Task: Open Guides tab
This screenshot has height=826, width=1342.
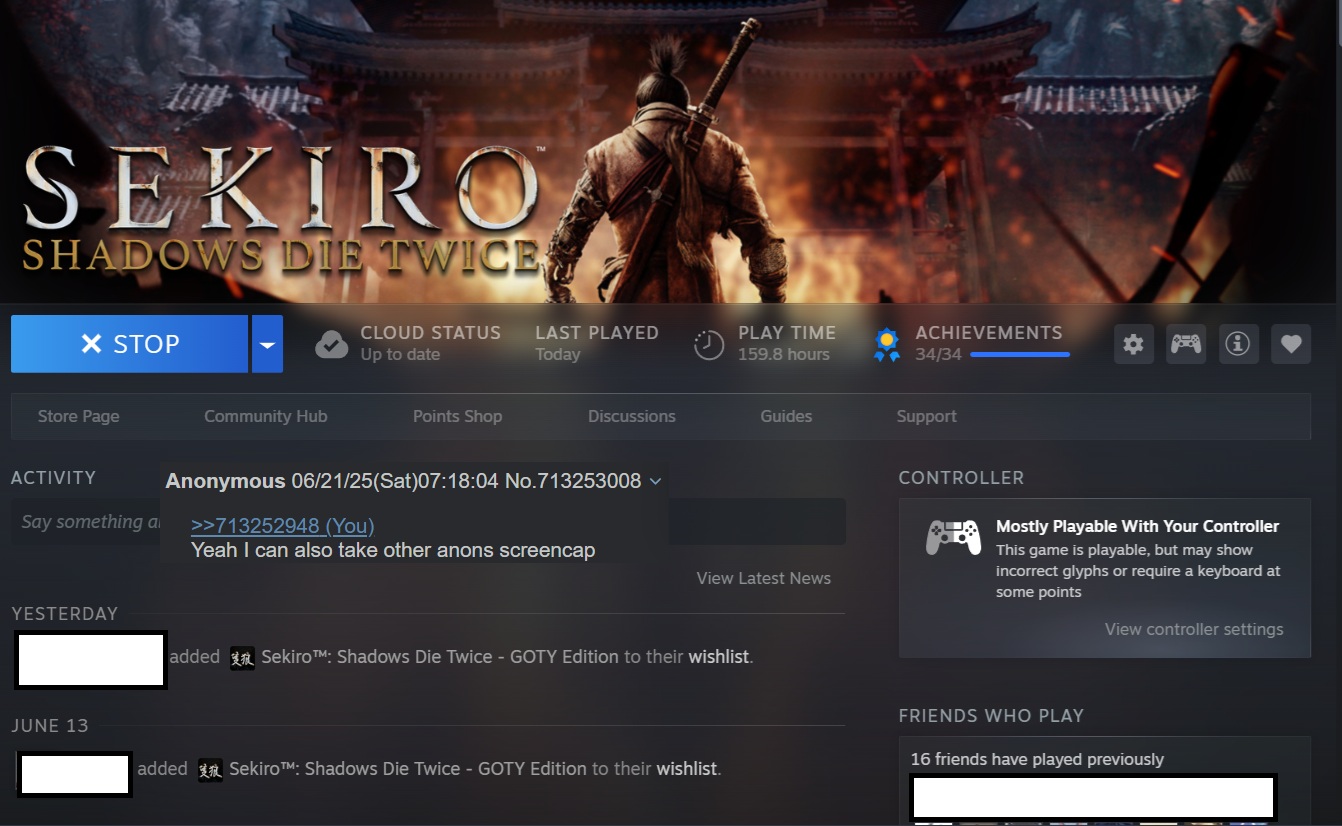Action: [x=786, y=416]
